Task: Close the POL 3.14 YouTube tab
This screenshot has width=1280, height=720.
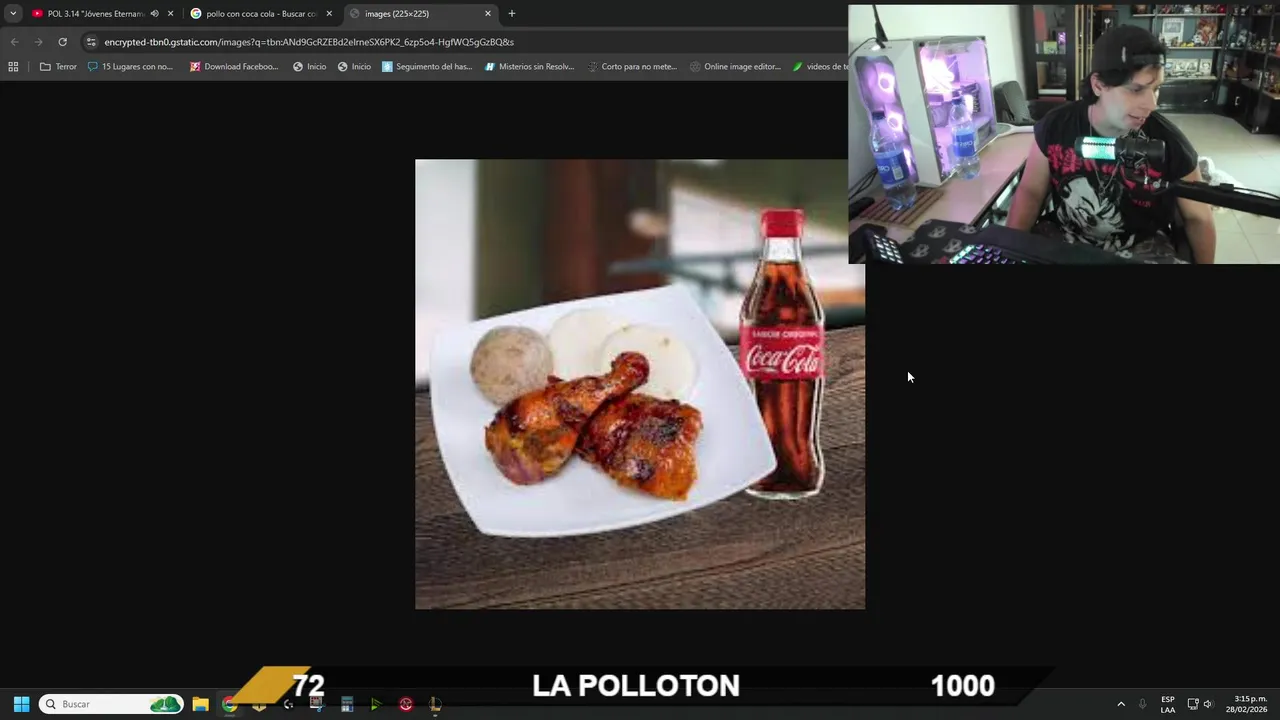Action: [170, 14]
